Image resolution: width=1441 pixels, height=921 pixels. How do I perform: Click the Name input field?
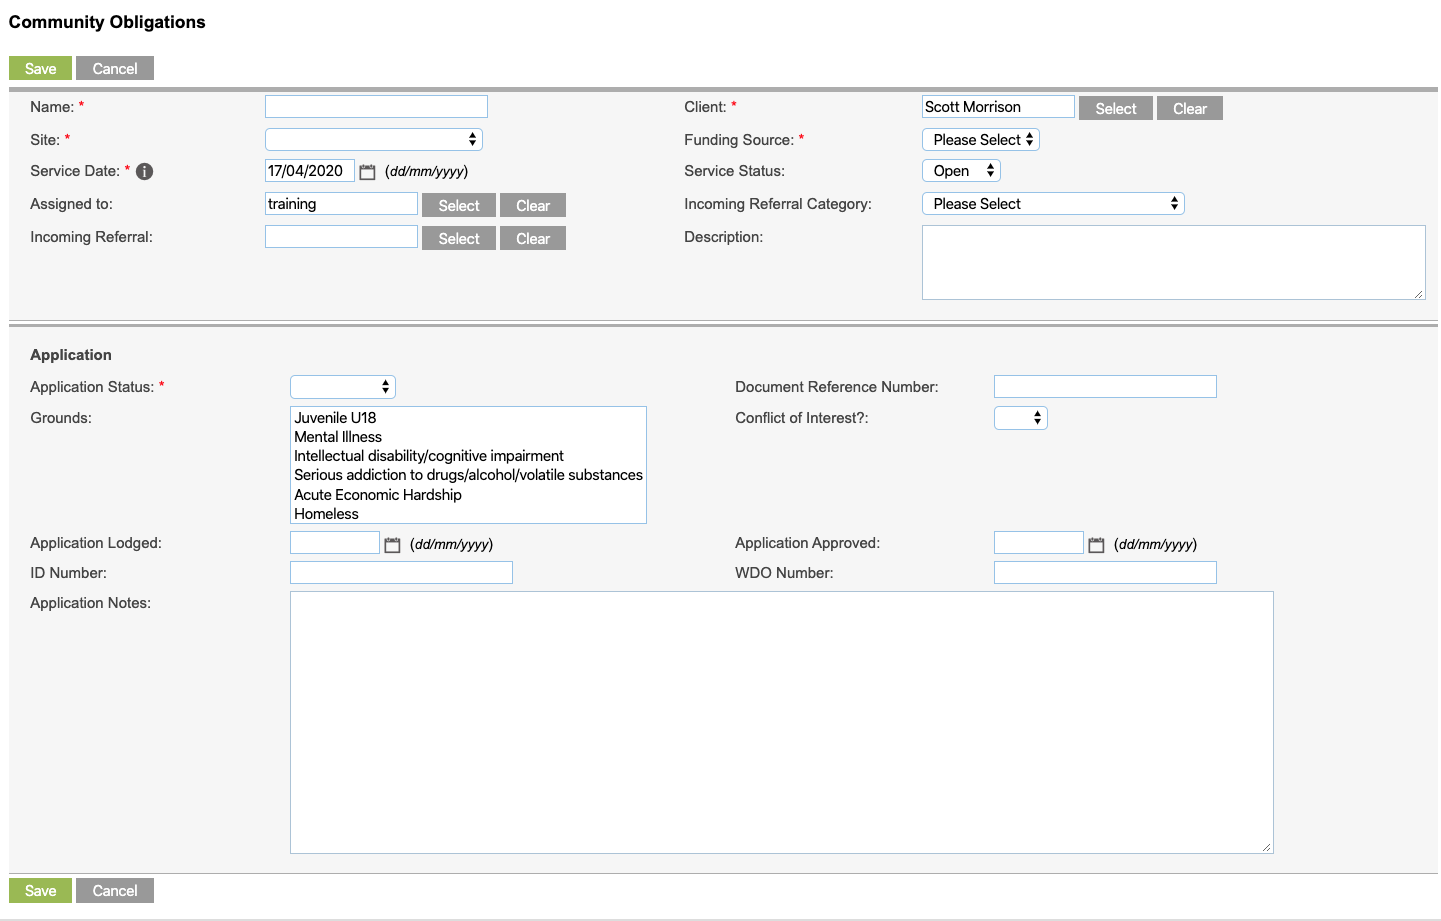pos(376,106)
